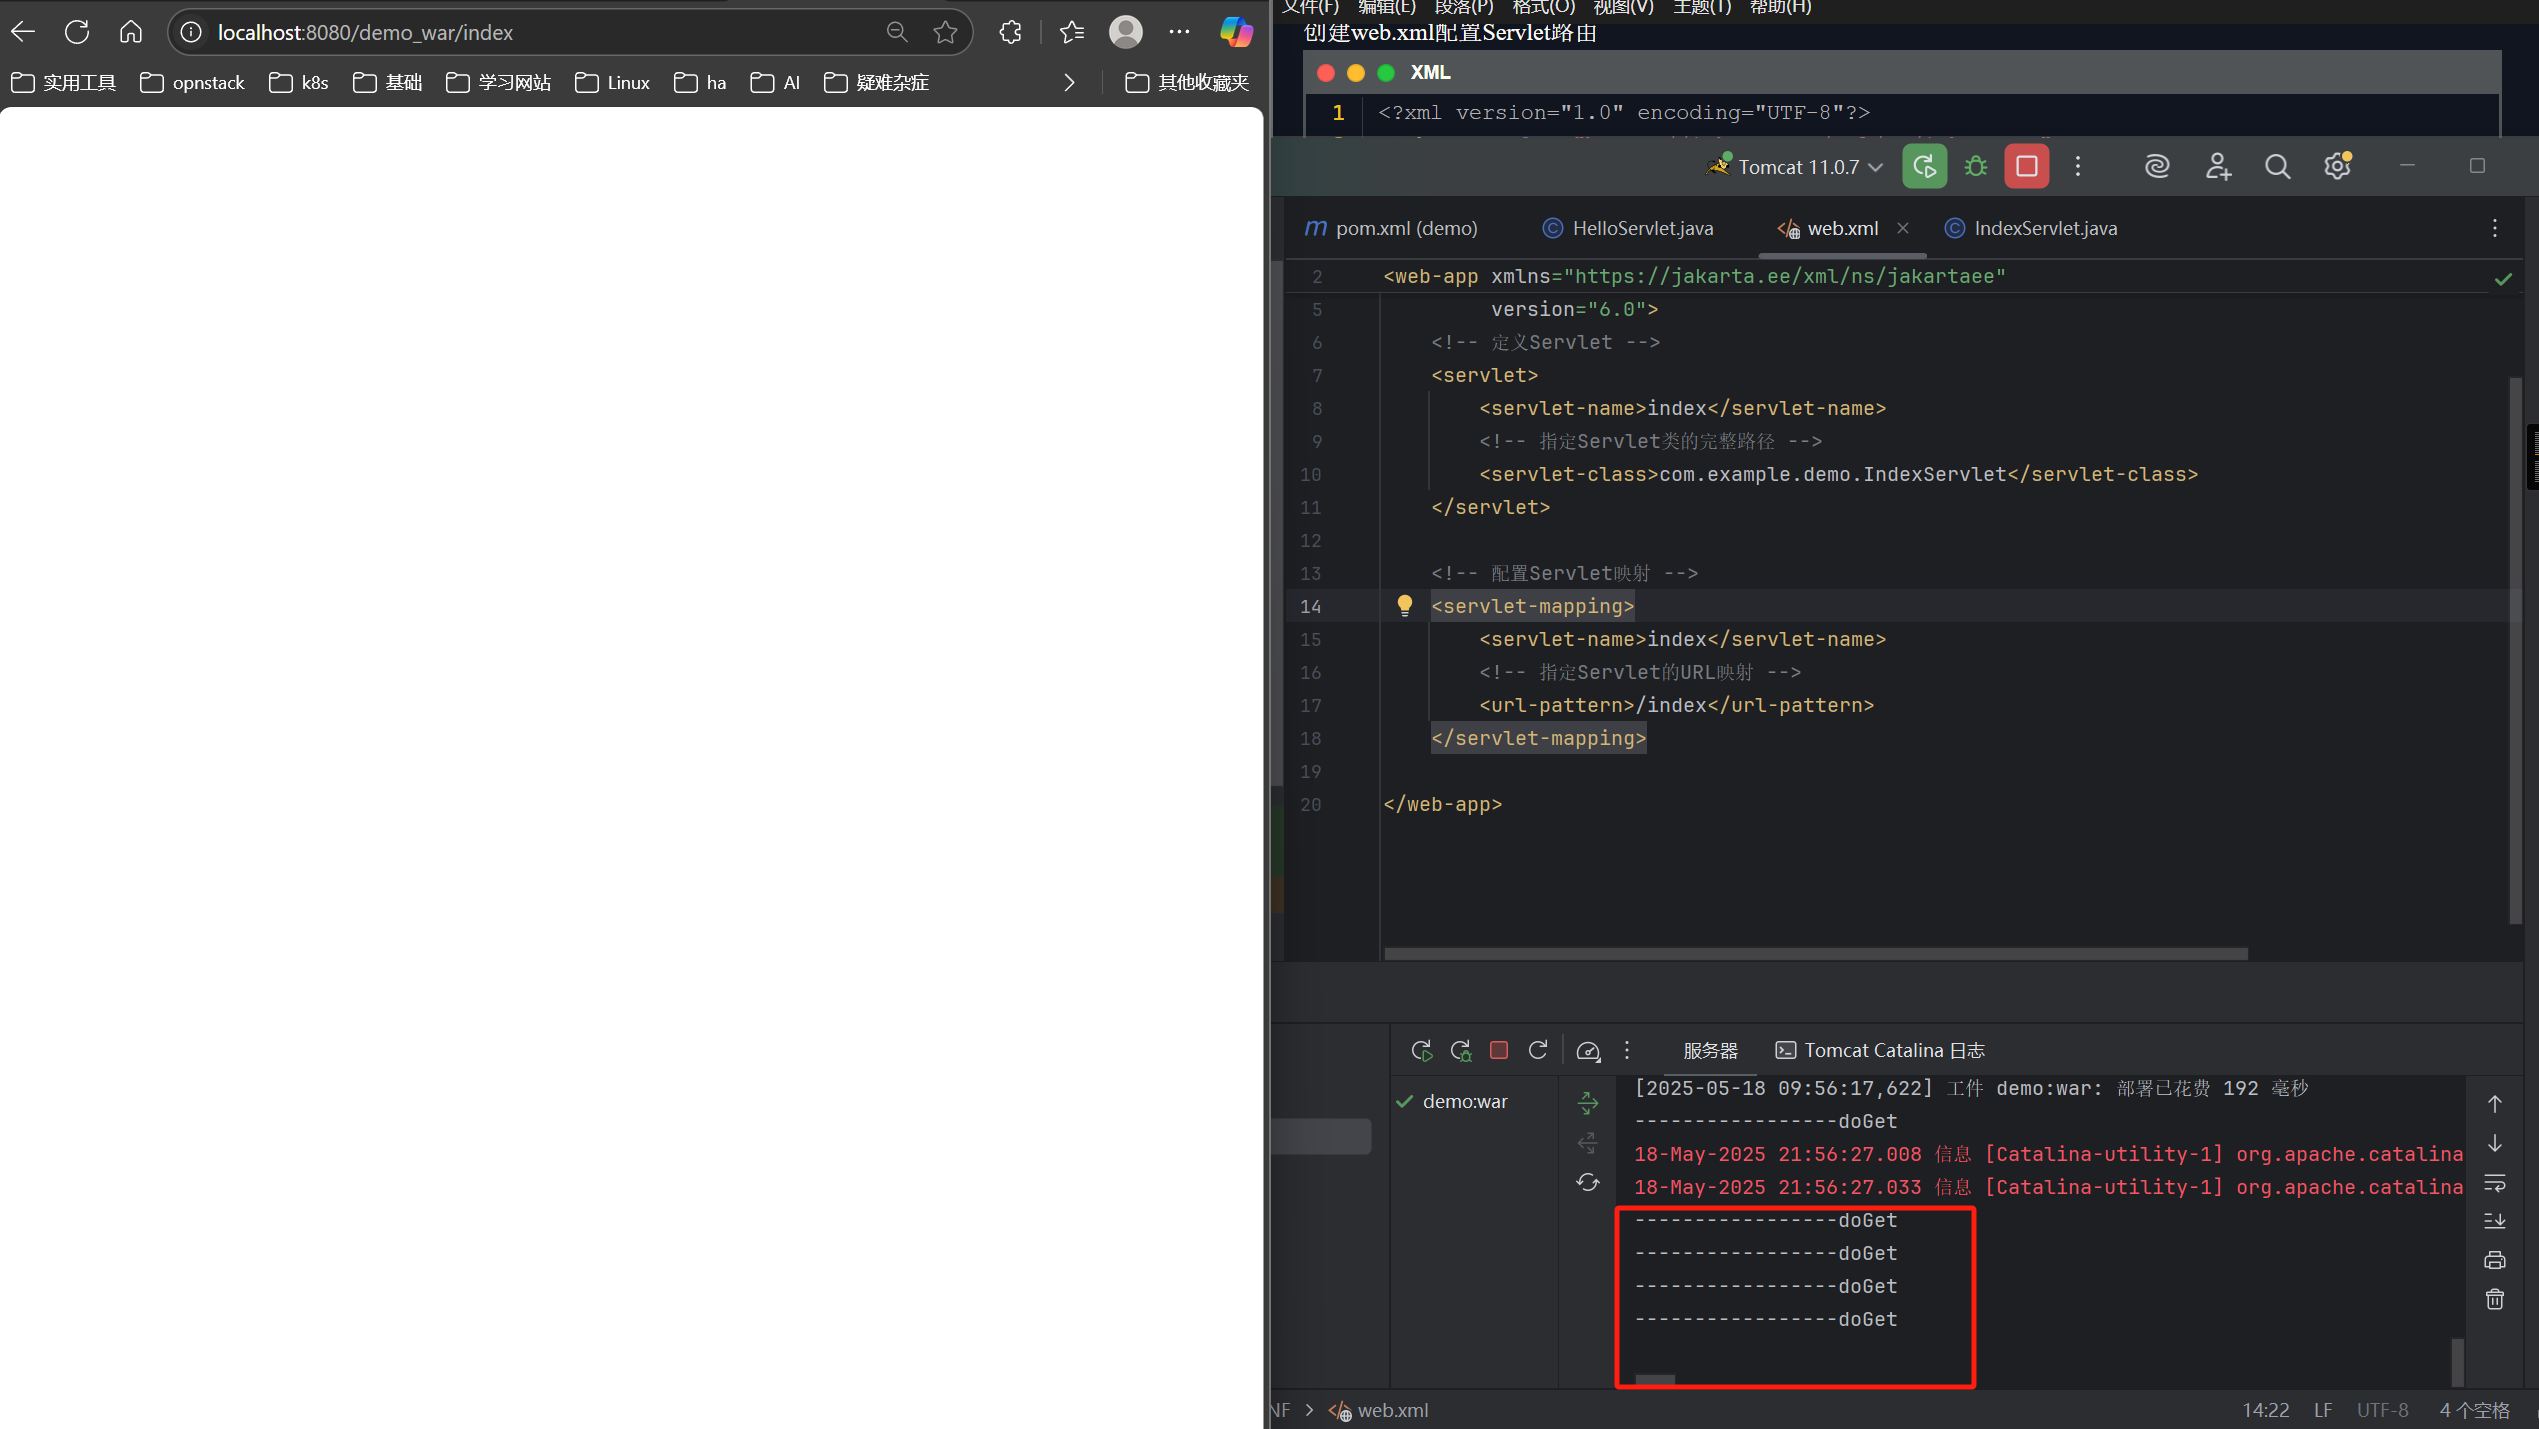Click the editor vertical scrollbar
This screenshot has height=1429, width=2539.
point(2515,650)
